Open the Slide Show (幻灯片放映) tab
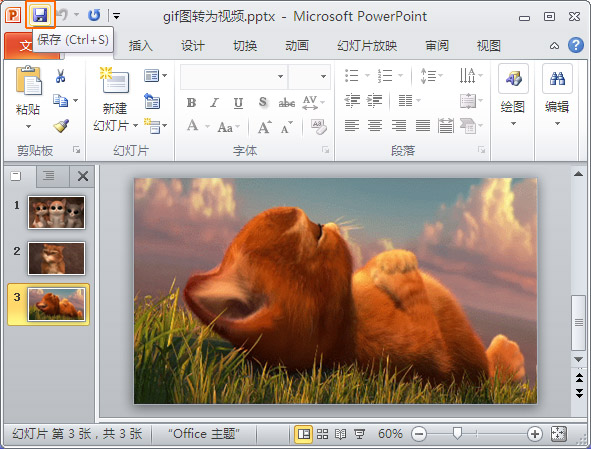591x449 pixels. pyautogui.click(x=367, y=46)
